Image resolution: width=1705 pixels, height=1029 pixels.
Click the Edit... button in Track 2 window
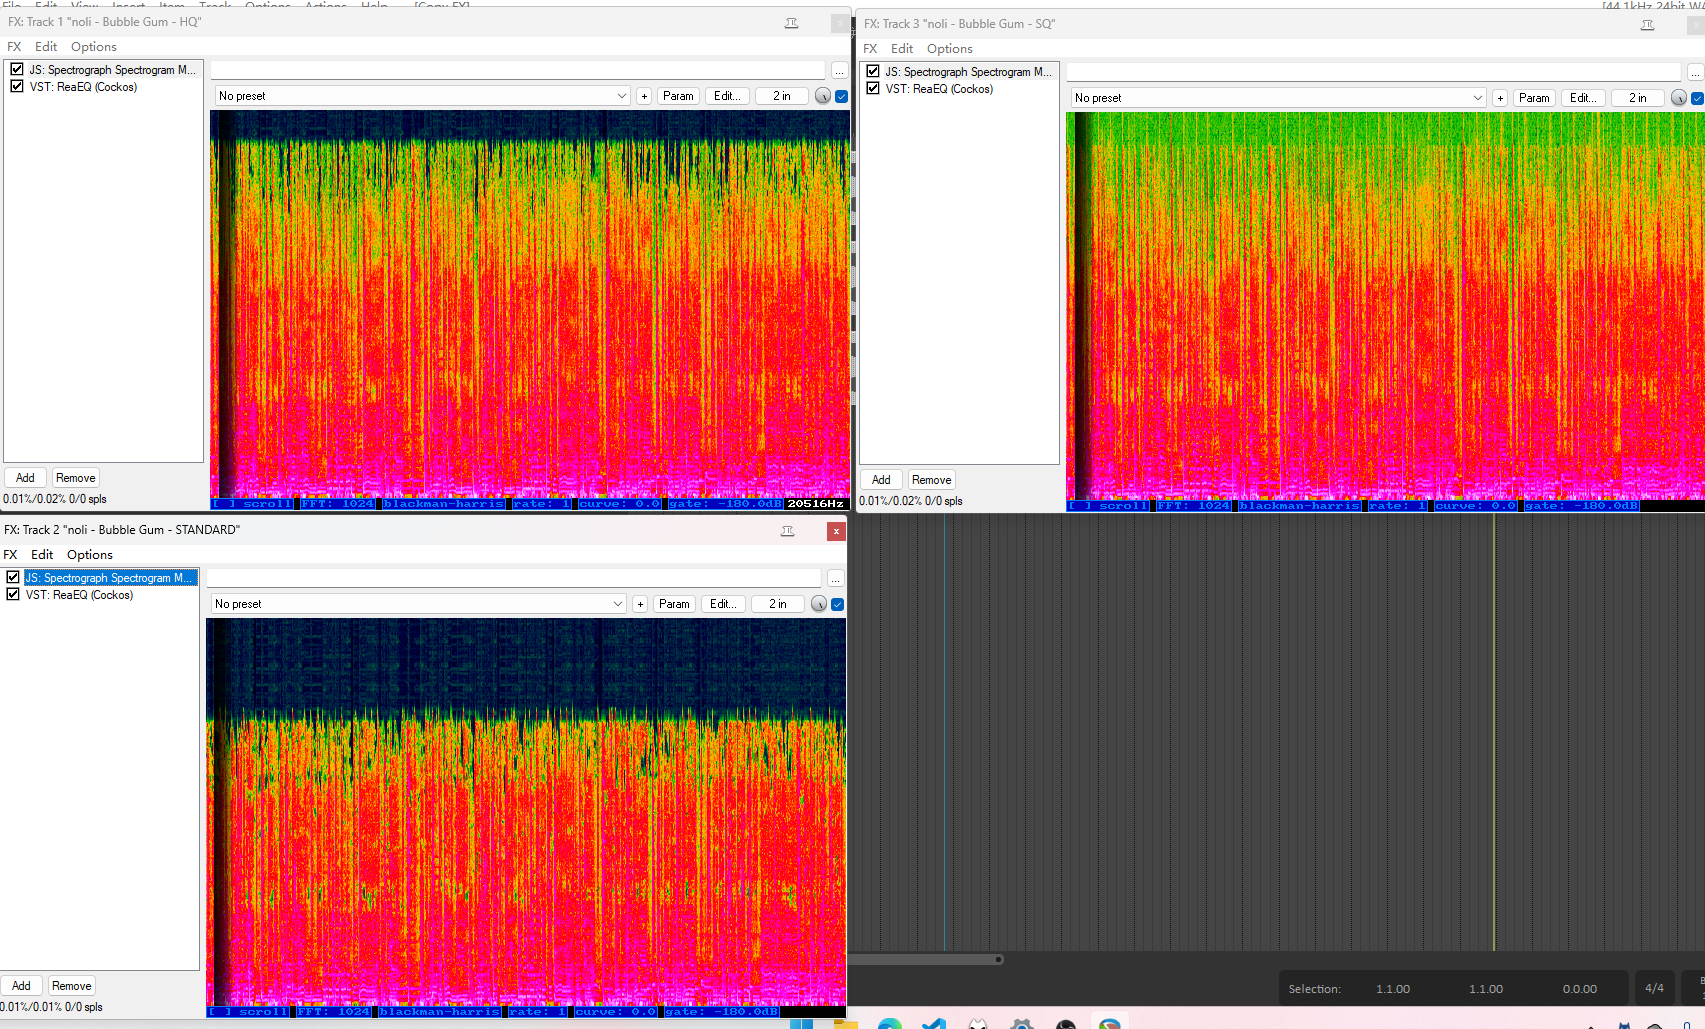click(723, 604)
